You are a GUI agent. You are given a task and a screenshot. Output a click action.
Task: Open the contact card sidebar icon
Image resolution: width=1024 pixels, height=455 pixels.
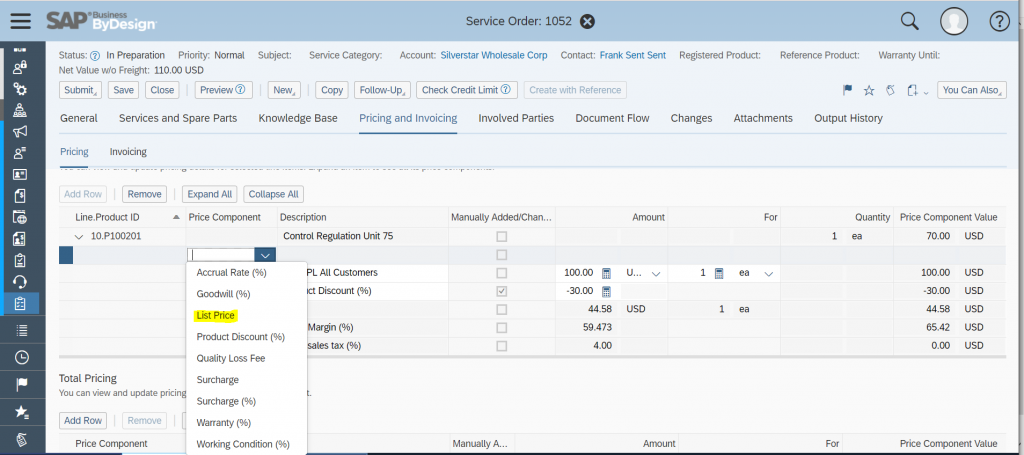click(x=20, y=174)
